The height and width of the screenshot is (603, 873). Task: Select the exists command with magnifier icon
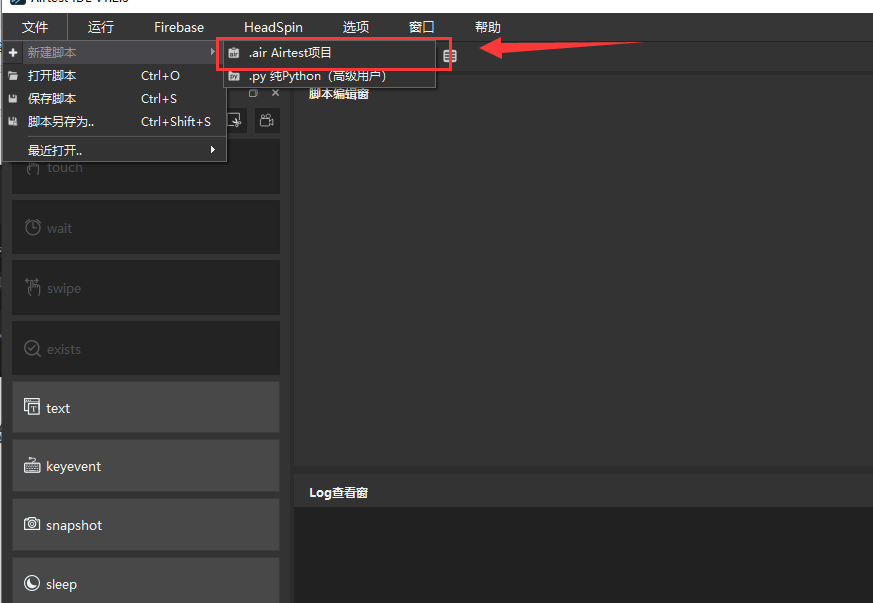click(x=146, y=348)
